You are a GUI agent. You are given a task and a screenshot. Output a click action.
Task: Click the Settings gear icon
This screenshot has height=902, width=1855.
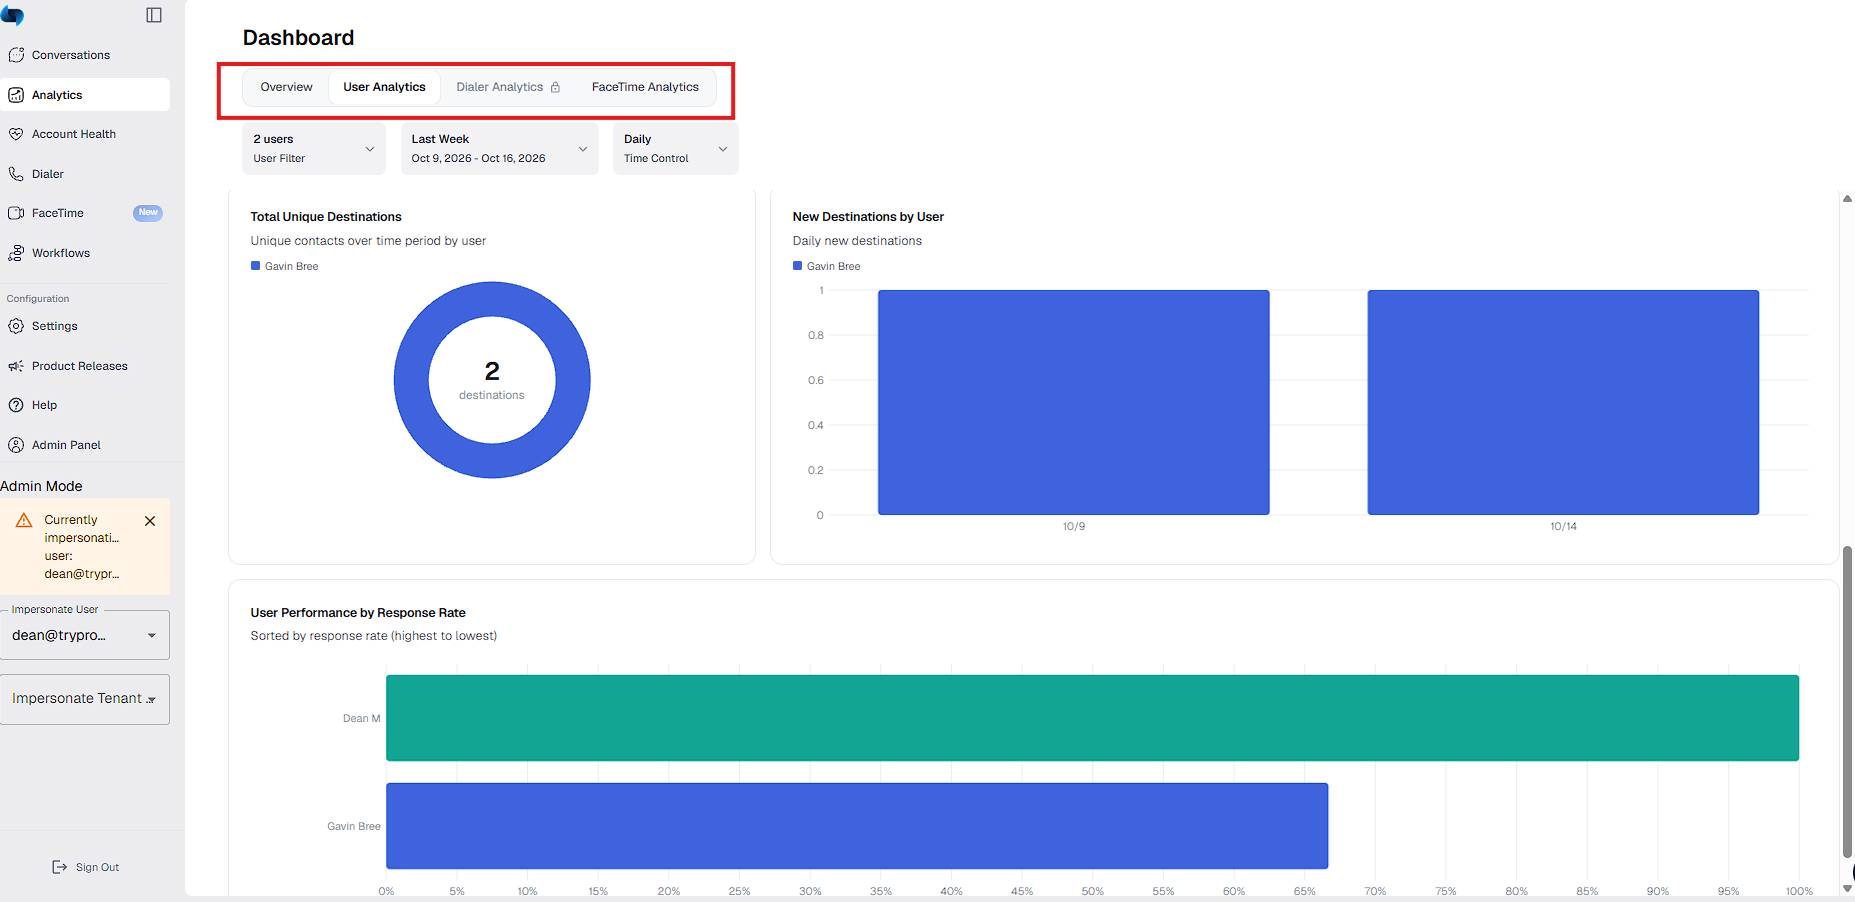(16, 326)
